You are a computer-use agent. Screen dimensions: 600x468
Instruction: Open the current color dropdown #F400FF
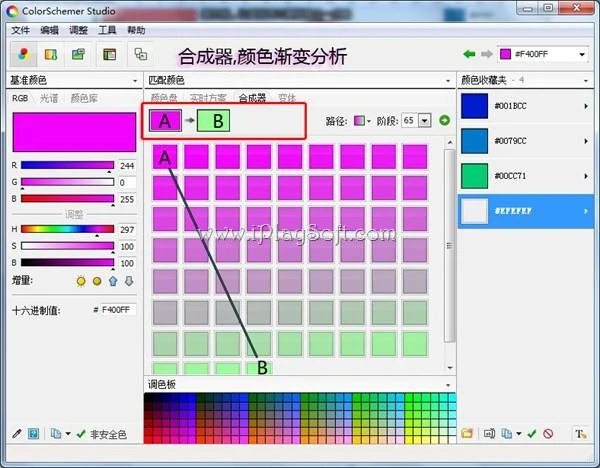(x=582, y=54)
